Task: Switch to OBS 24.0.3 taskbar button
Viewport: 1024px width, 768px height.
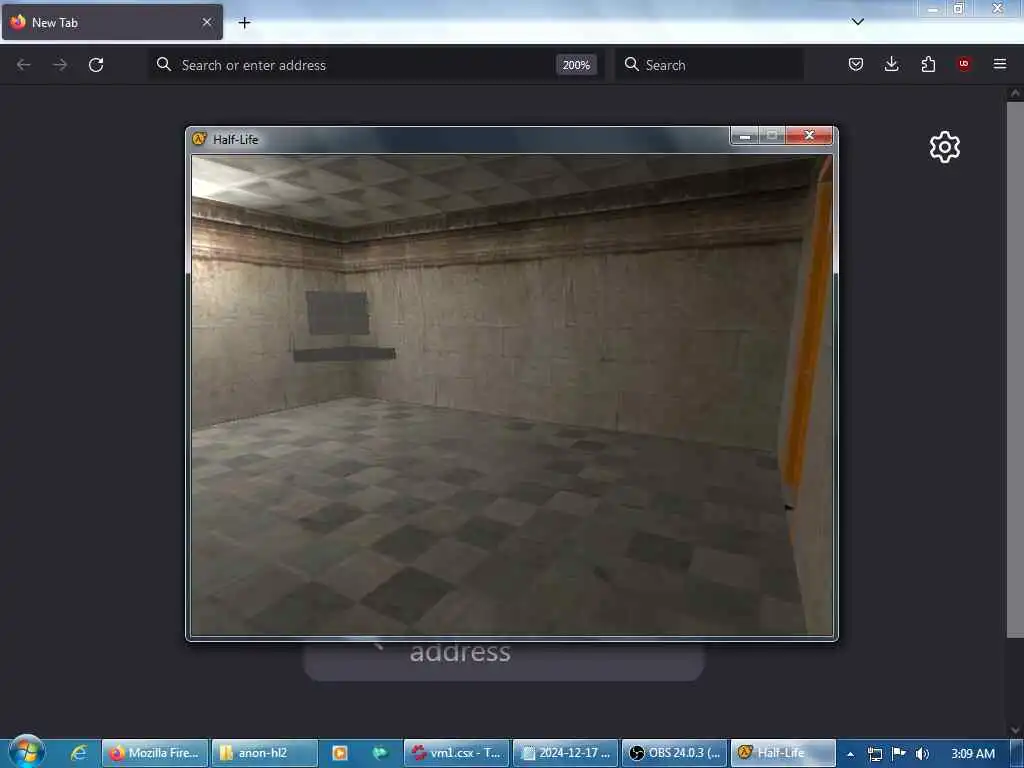Action: click(x=675, y=753)
